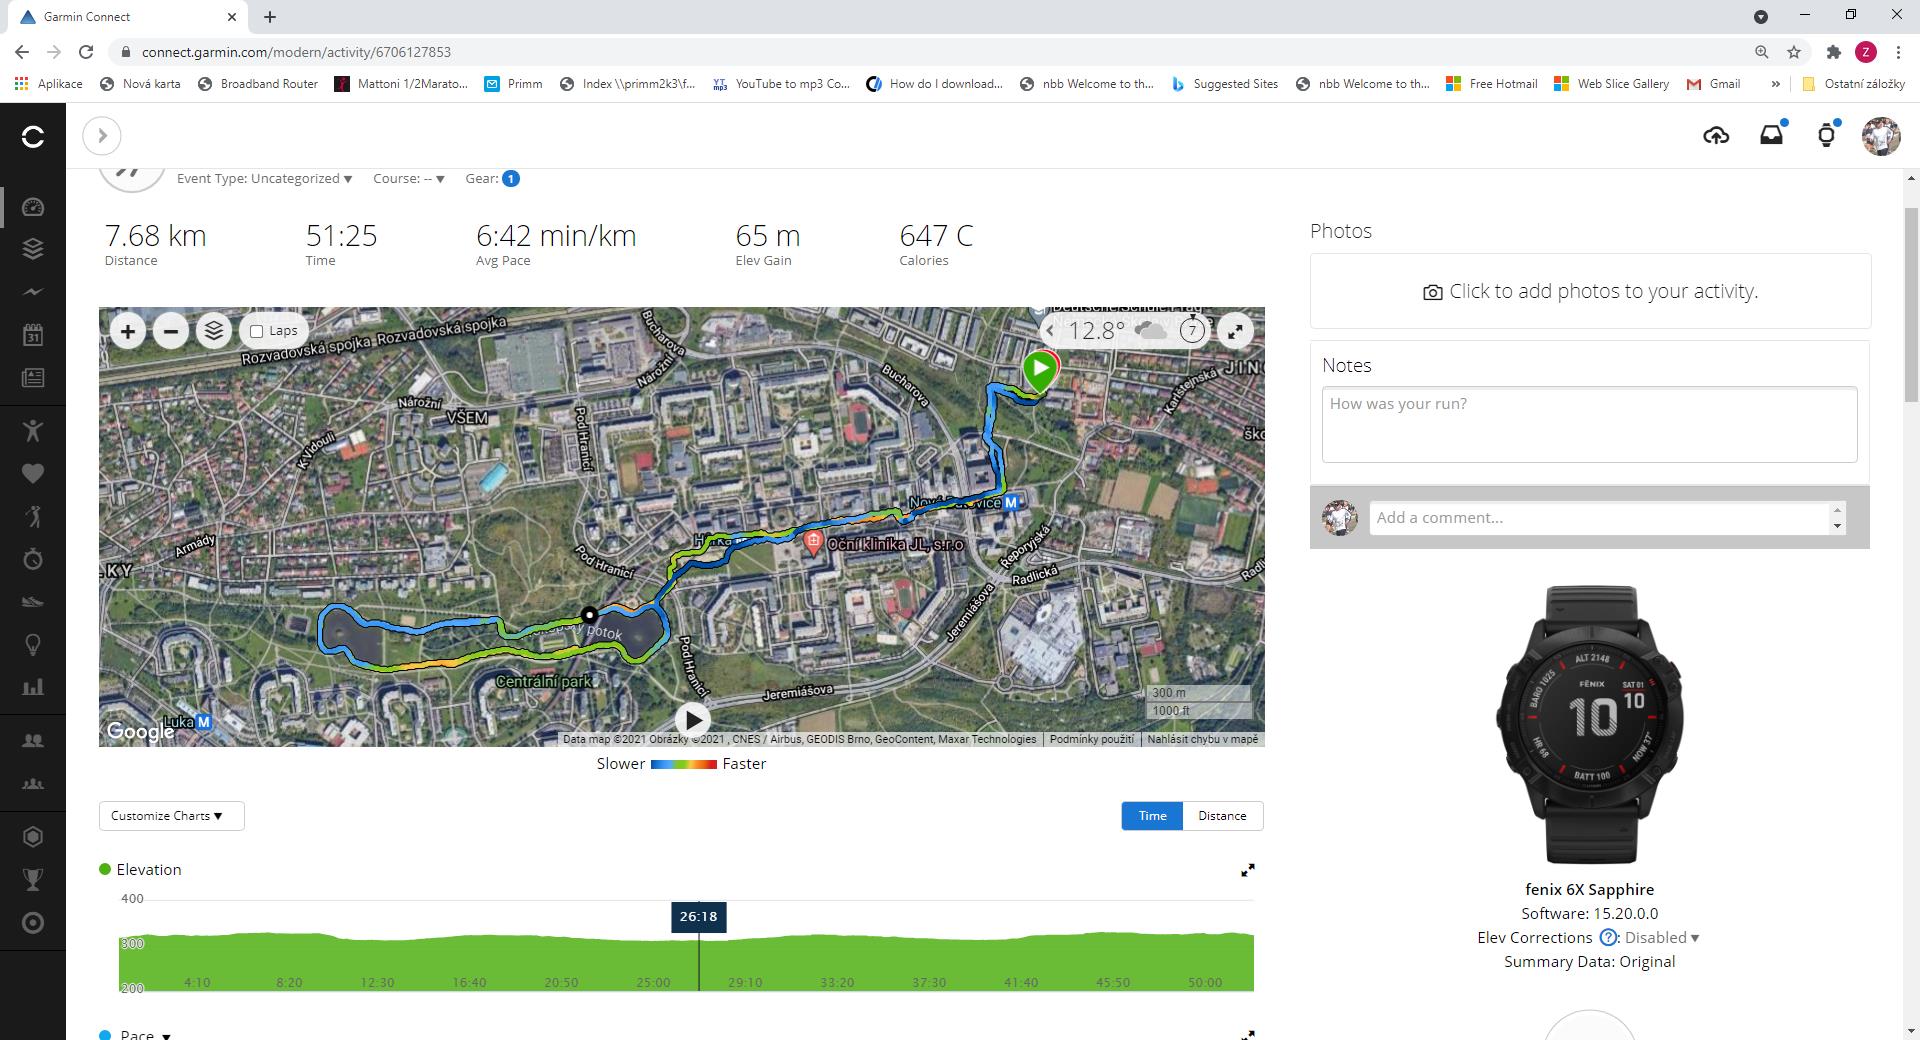
Task: Open map layers selector
Action: [x=214, y=331]
